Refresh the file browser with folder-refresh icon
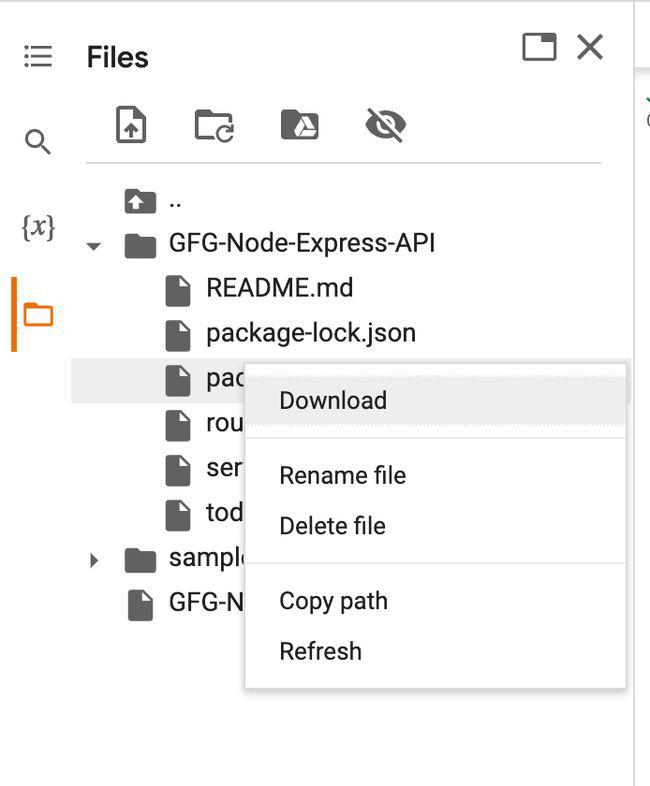This screenshot has width=650, height=786. click(x=214, y=125)
